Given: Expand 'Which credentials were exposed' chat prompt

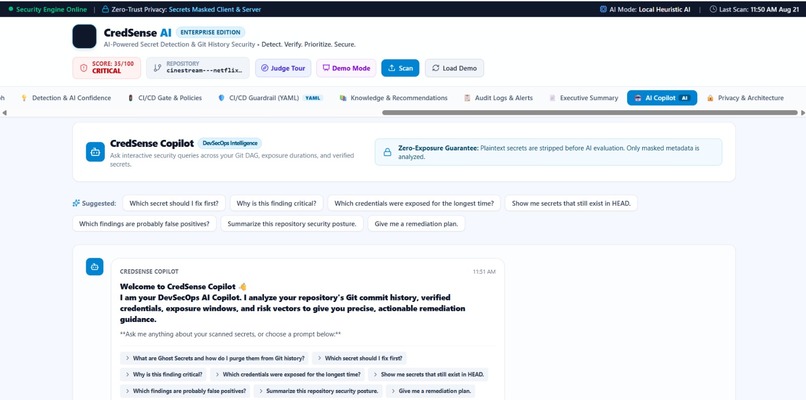Looking at the screenshot, I should (287, 374).
